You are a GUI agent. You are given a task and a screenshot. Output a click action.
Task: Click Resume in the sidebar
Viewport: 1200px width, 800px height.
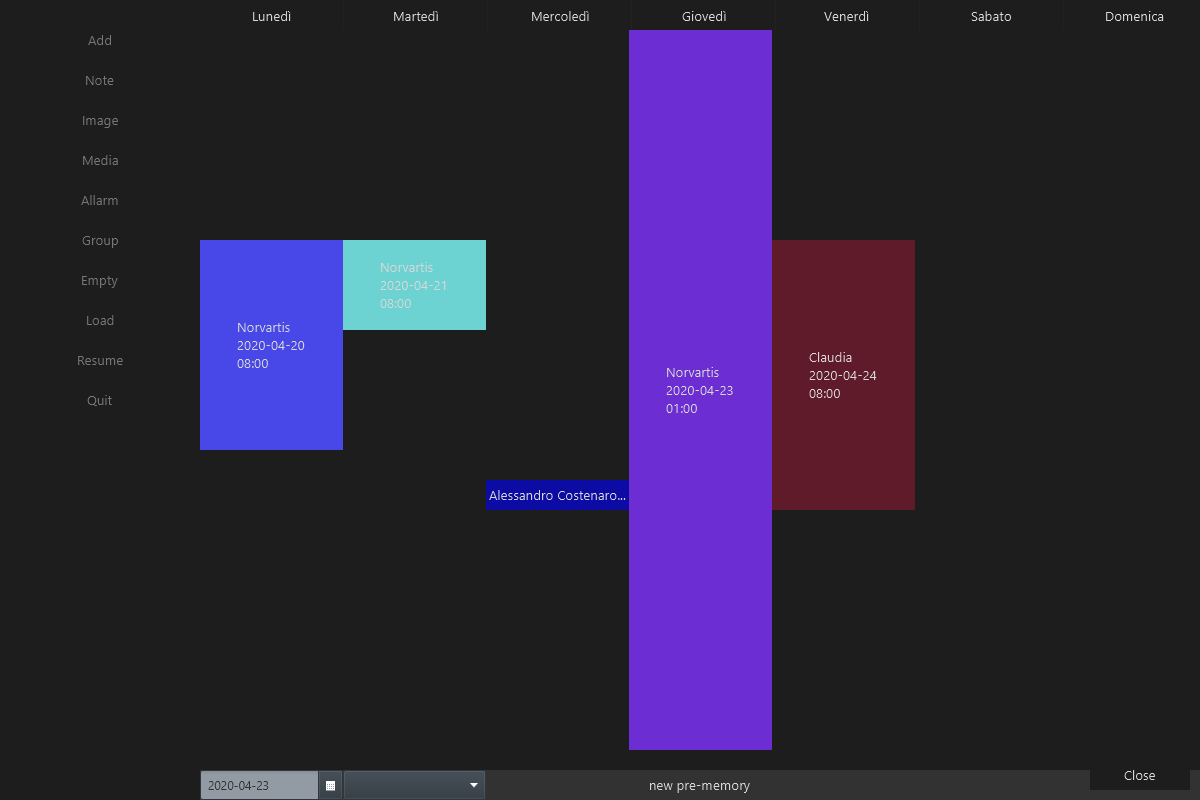tap(100, 361)
